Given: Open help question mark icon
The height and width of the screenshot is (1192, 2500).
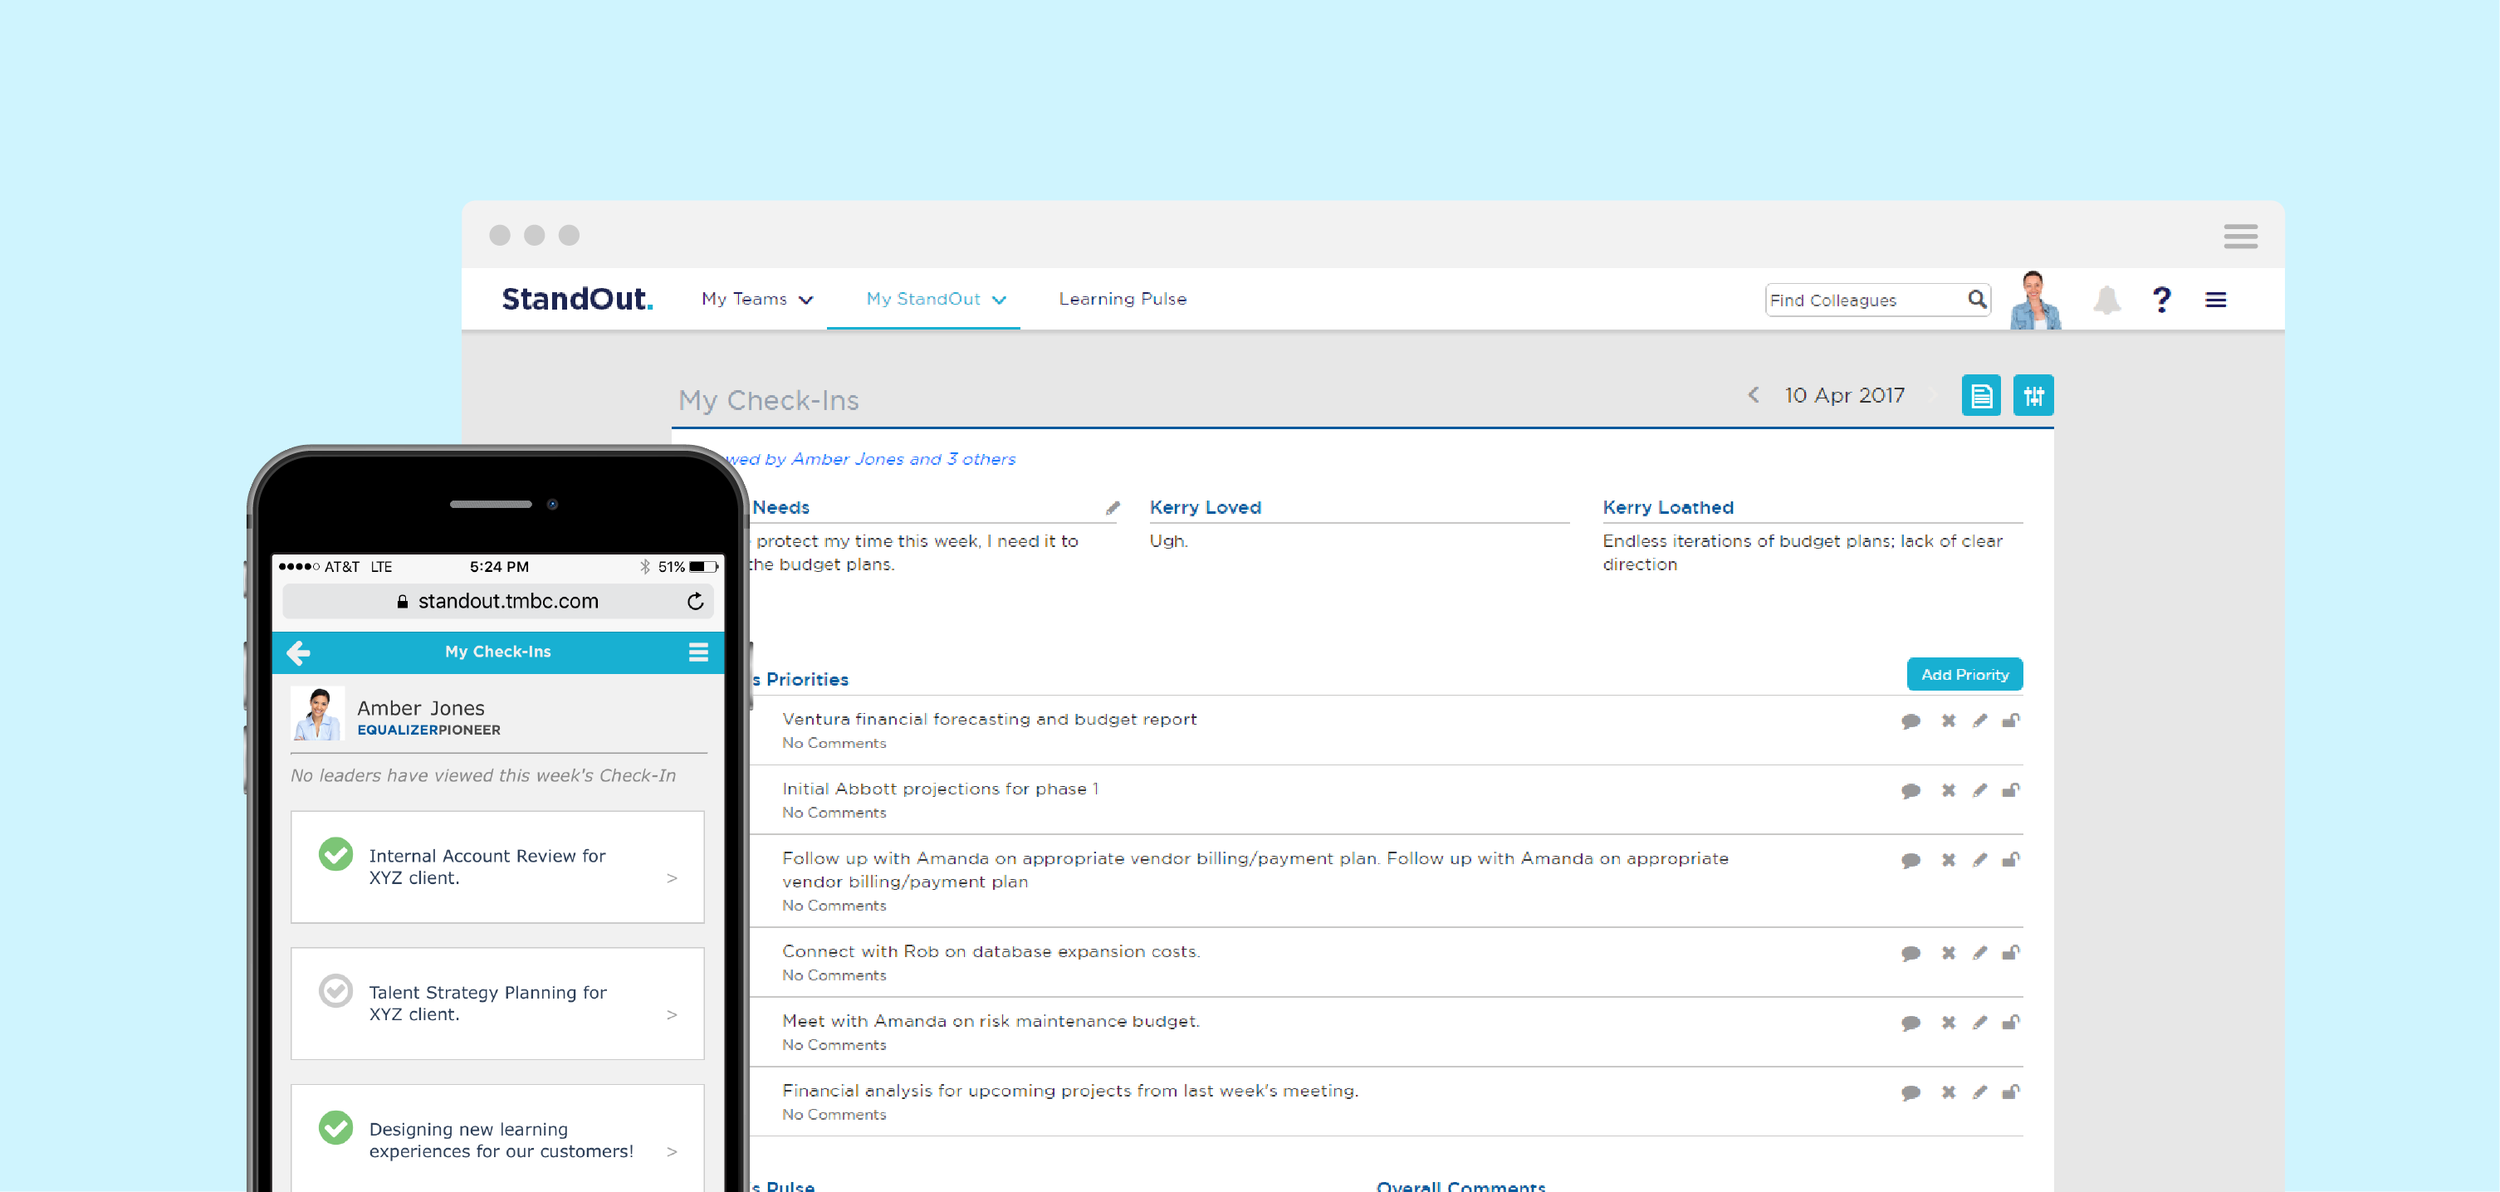Looking at the screenshot, I should 2162,299.
